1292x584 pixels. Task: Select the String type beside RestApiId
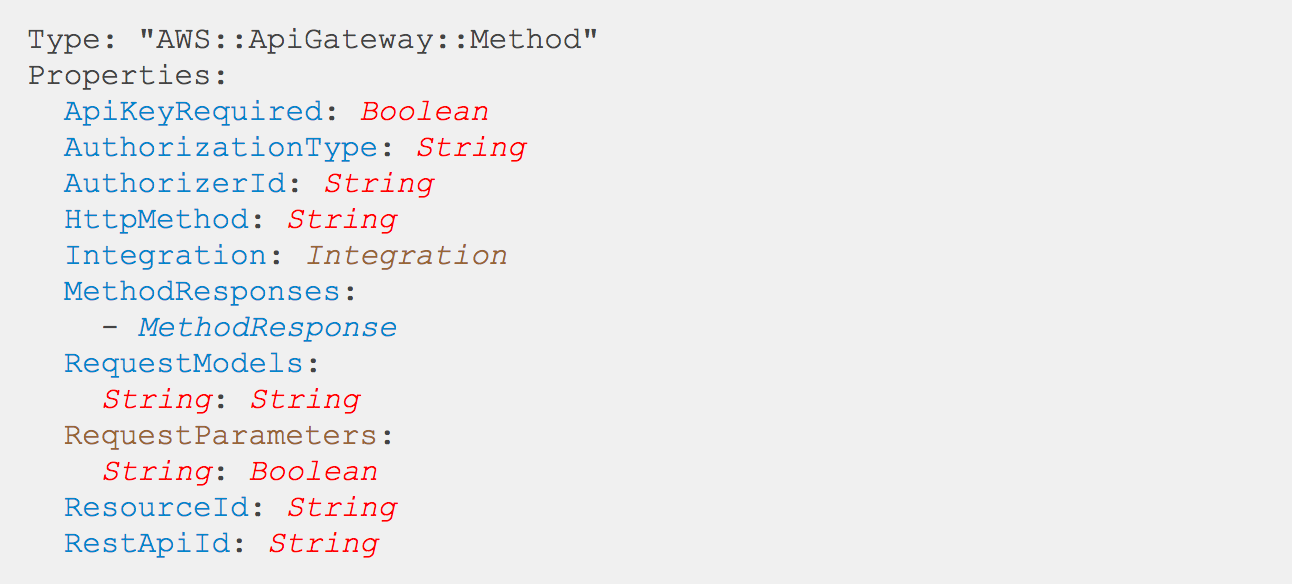coord(323,543)
